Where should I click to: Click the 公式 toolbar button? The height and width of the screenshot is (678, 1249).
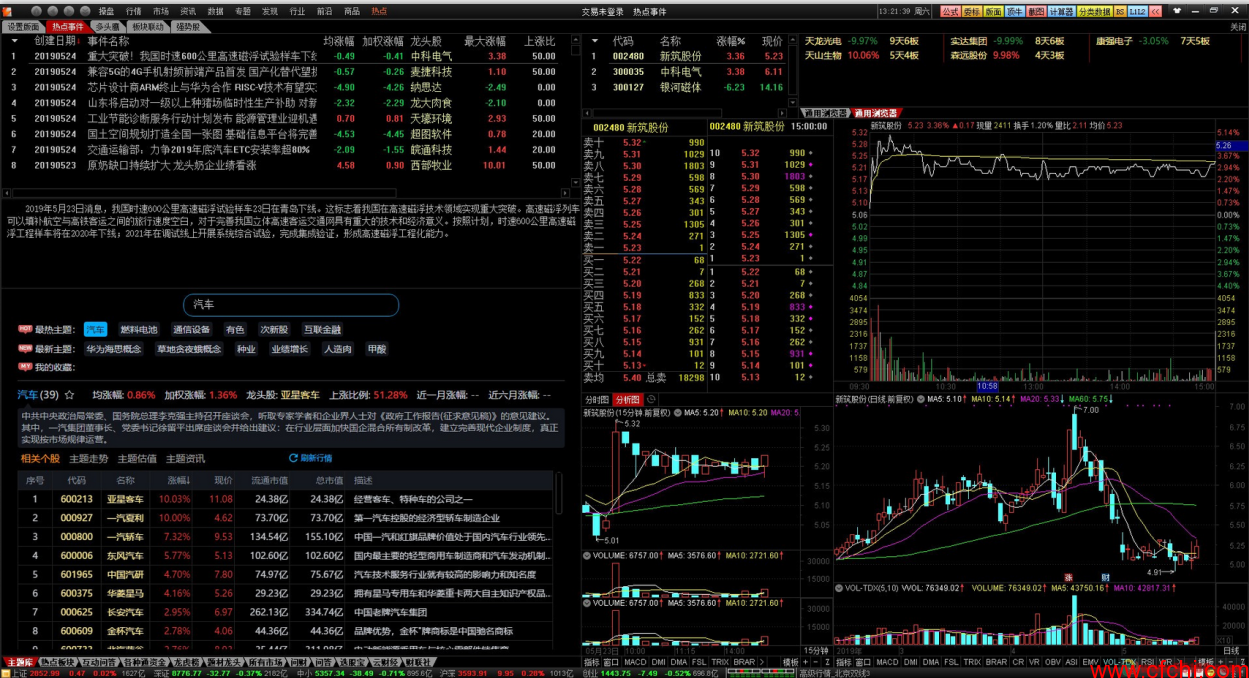[x=950, y=12]
